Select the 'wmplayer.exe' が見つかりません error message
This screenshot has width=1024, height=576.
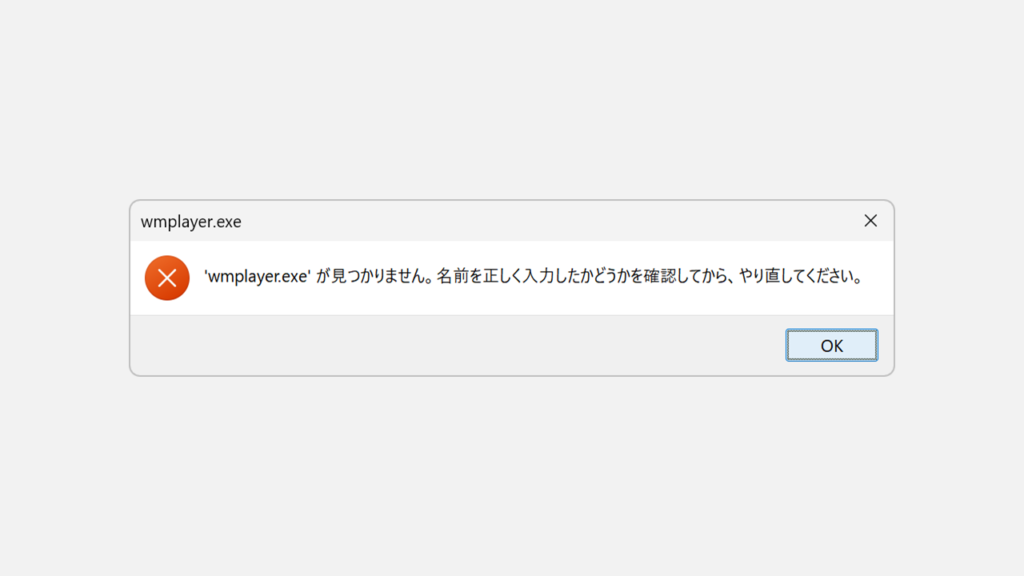click(534, 276)
